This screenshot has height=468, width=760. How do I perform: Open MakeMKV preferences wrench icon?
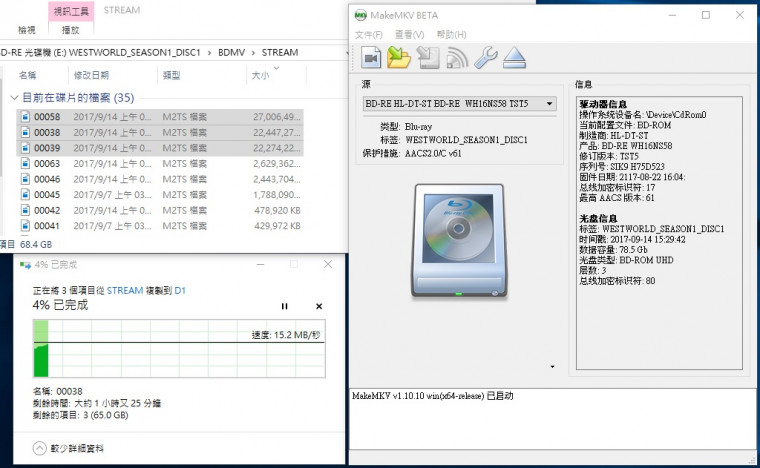(x=486, y=58)
